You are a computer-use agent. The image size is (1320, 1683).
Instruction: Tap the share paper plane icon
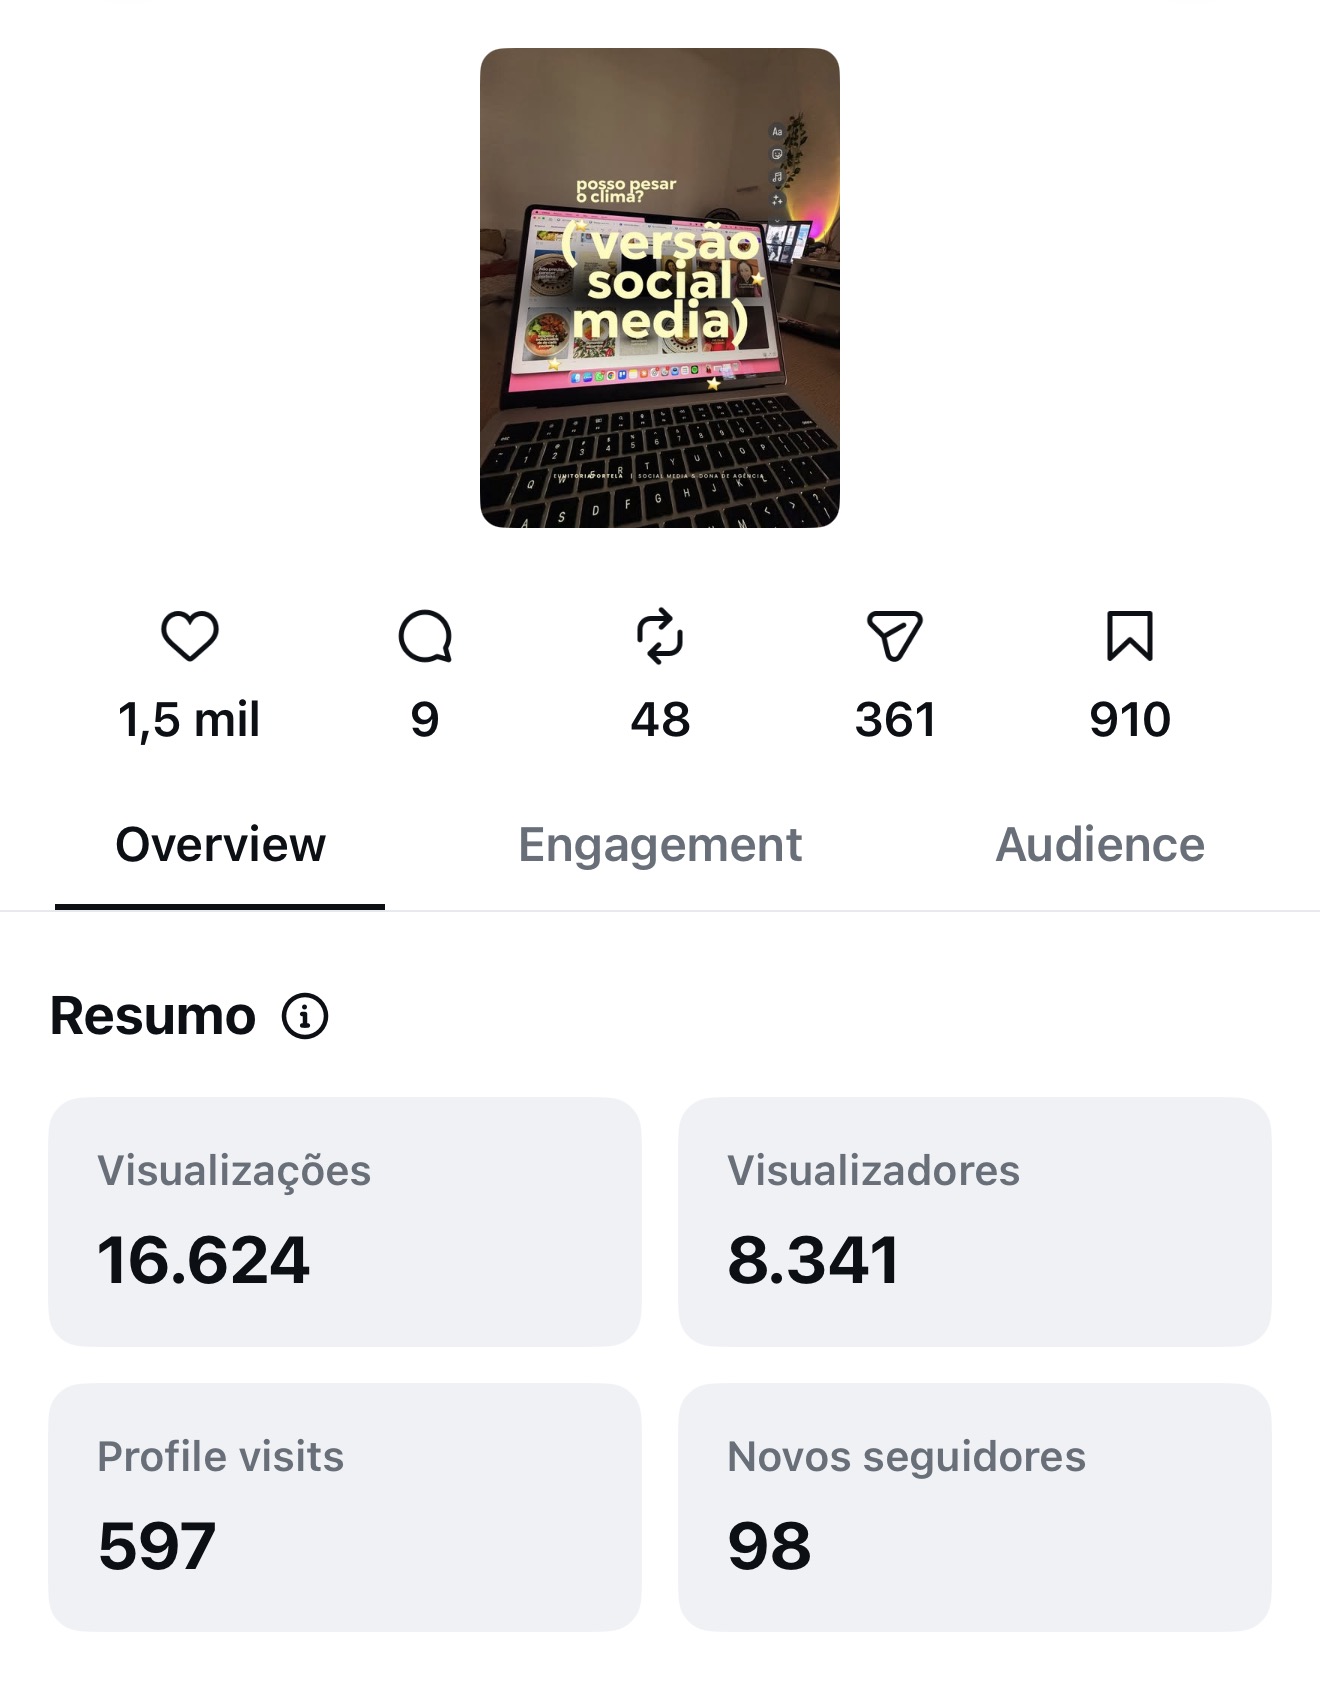click(895, 636)
